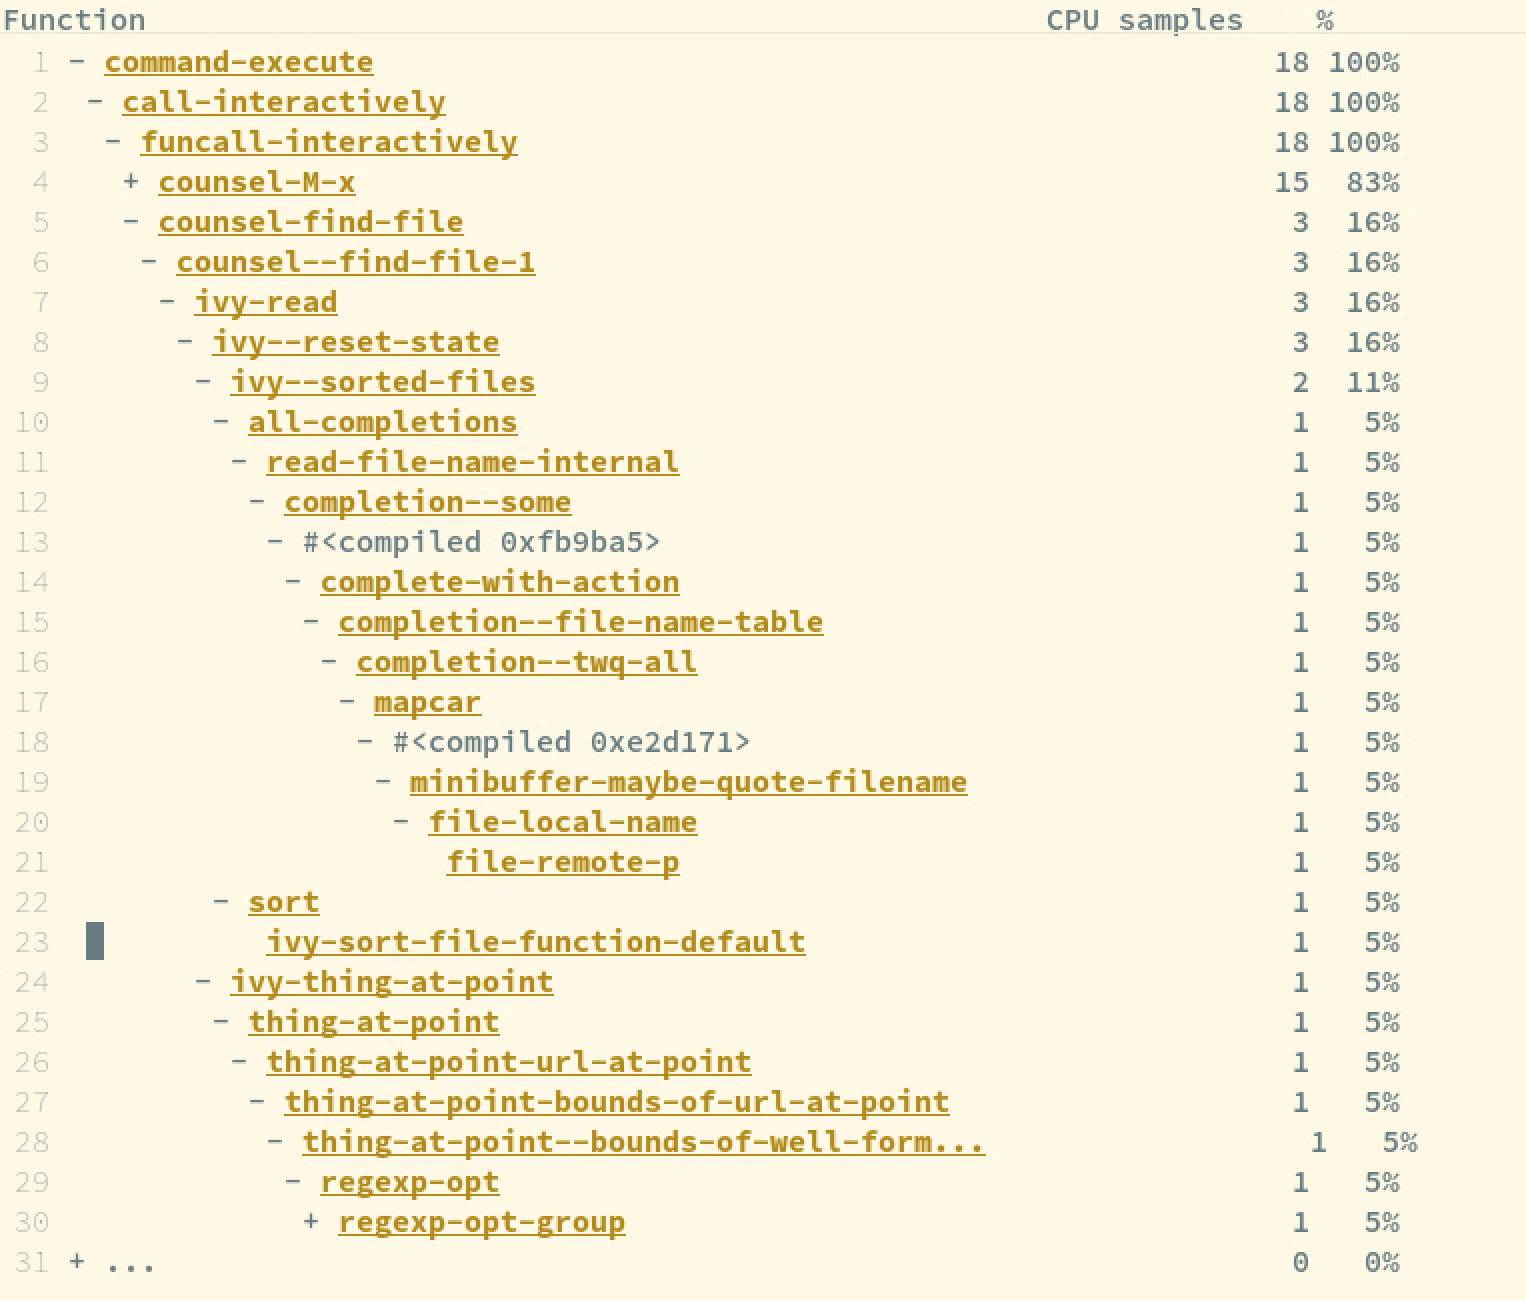Collapse the sort entry

coord(218,902)
